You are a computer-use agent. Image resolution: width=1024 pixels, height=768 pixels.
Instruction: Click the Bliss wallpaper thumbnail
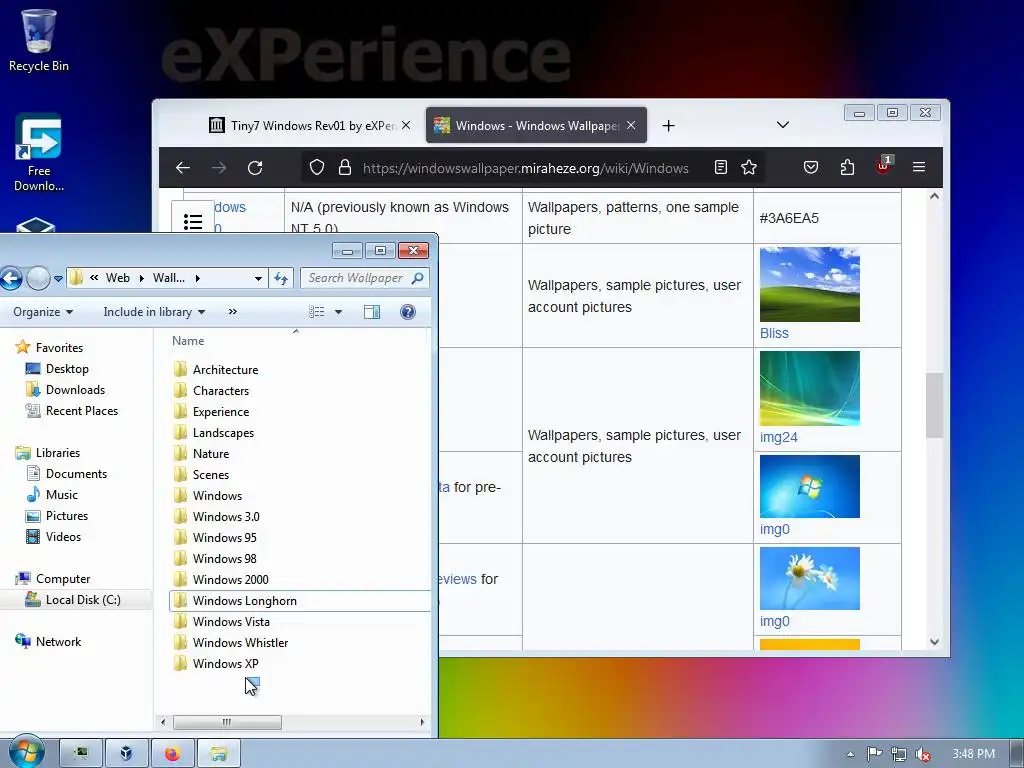coord(810,284)
